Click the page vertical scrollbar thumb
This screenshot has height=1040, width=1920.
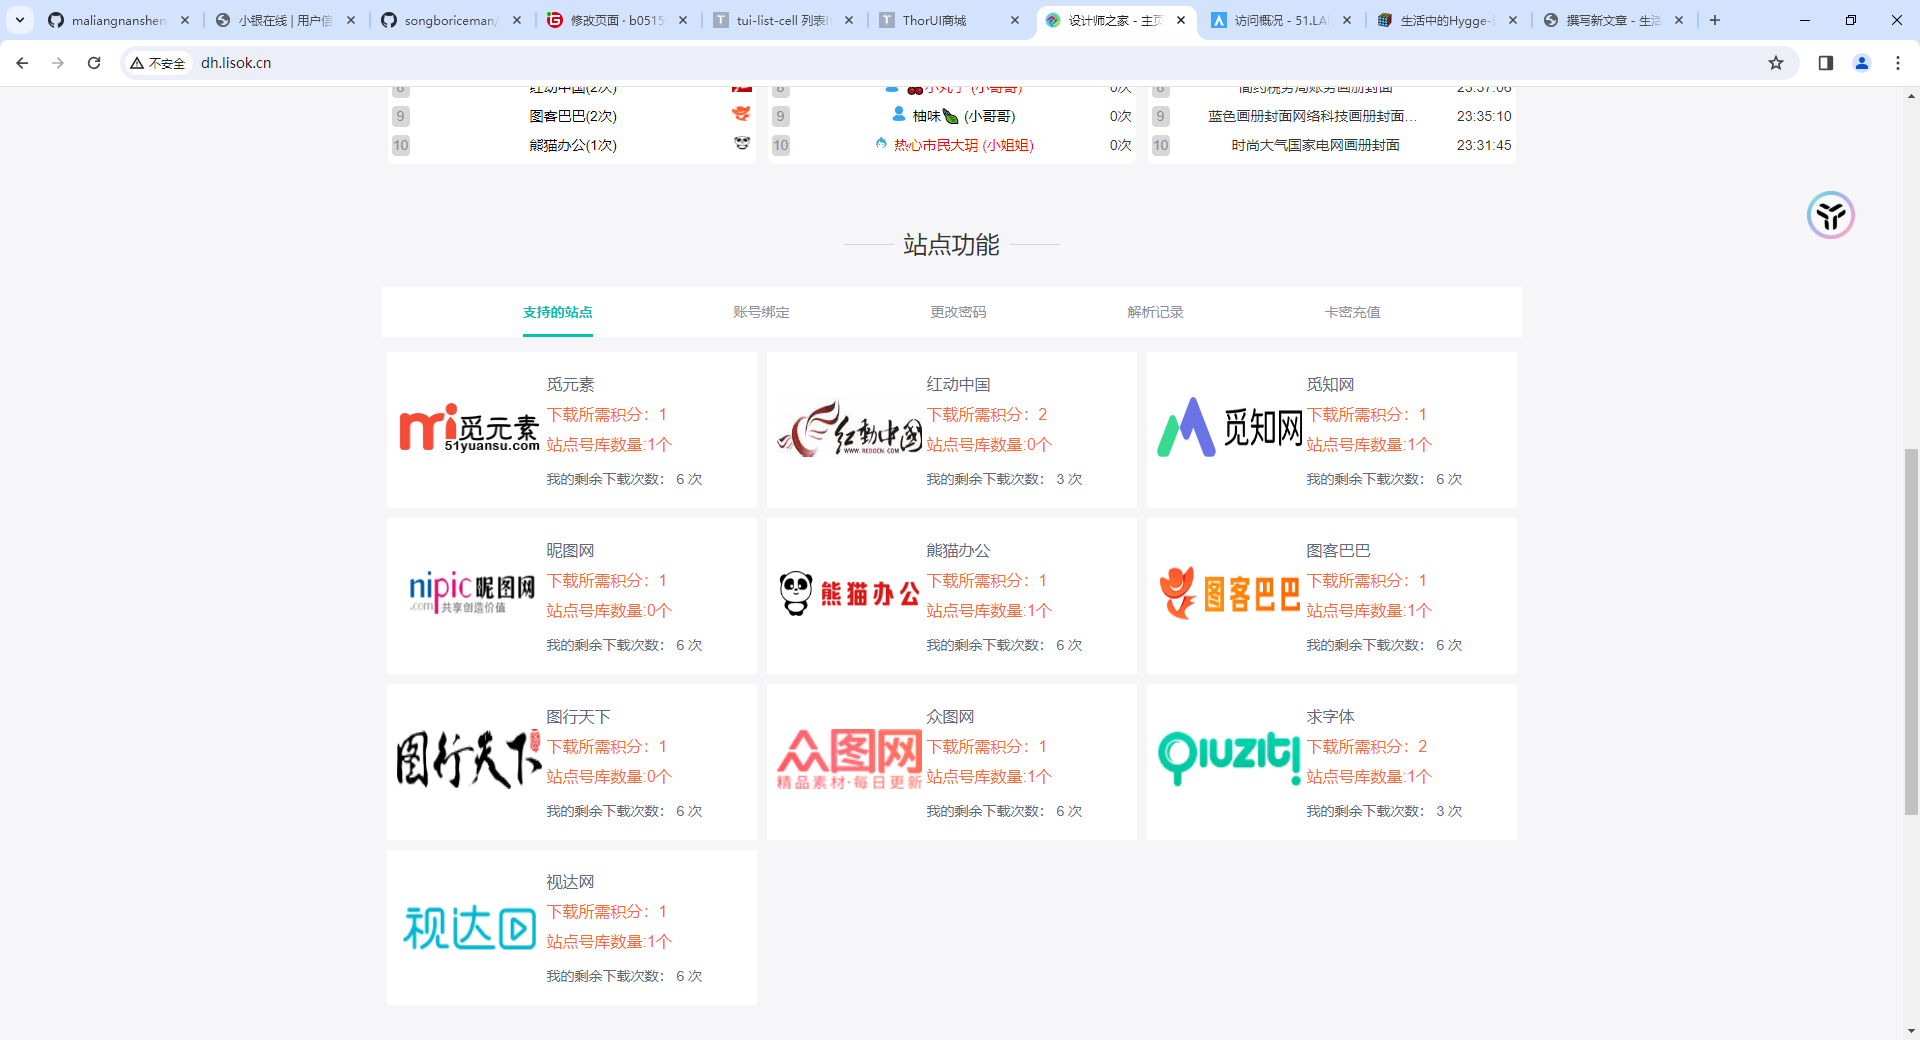pyautogui.click(x=1911, y=632)
